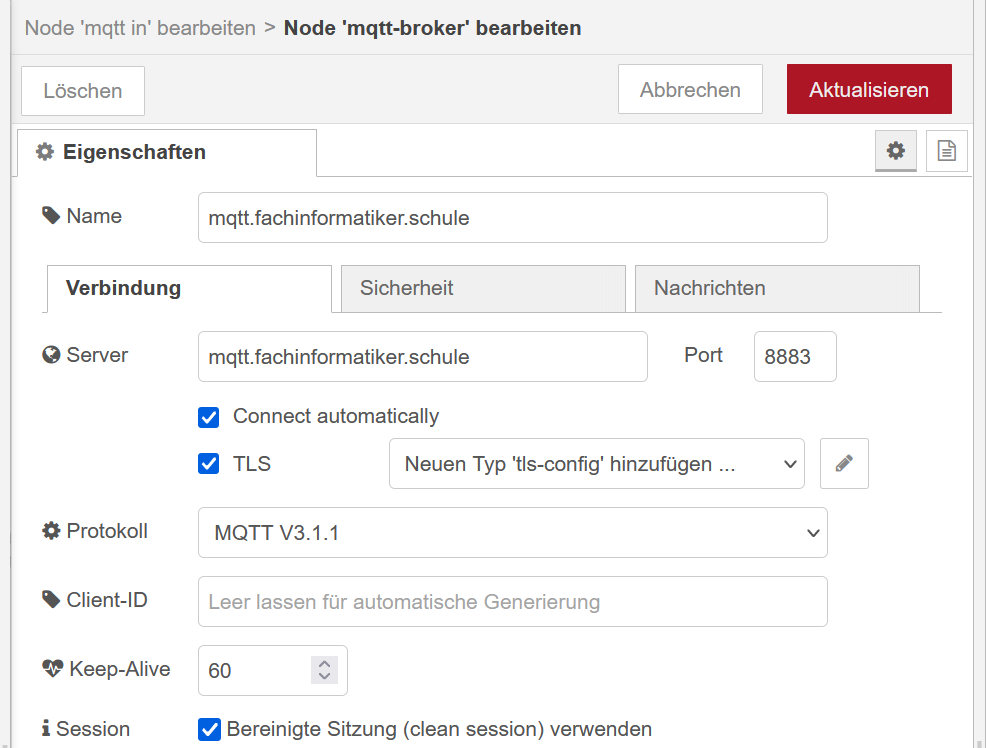Disable the Connect automatically checkbox

click(x=208, y=416)
